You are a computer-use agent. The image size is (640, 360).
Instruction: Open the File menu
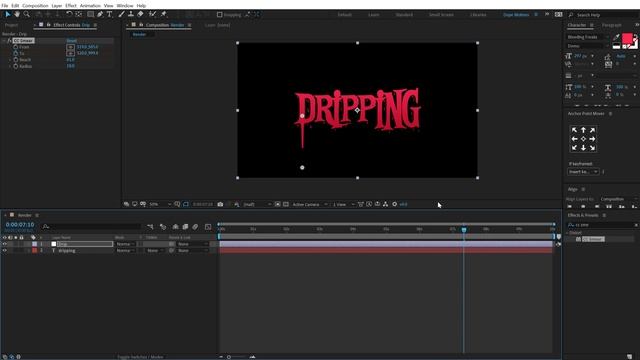coord(4,6)
